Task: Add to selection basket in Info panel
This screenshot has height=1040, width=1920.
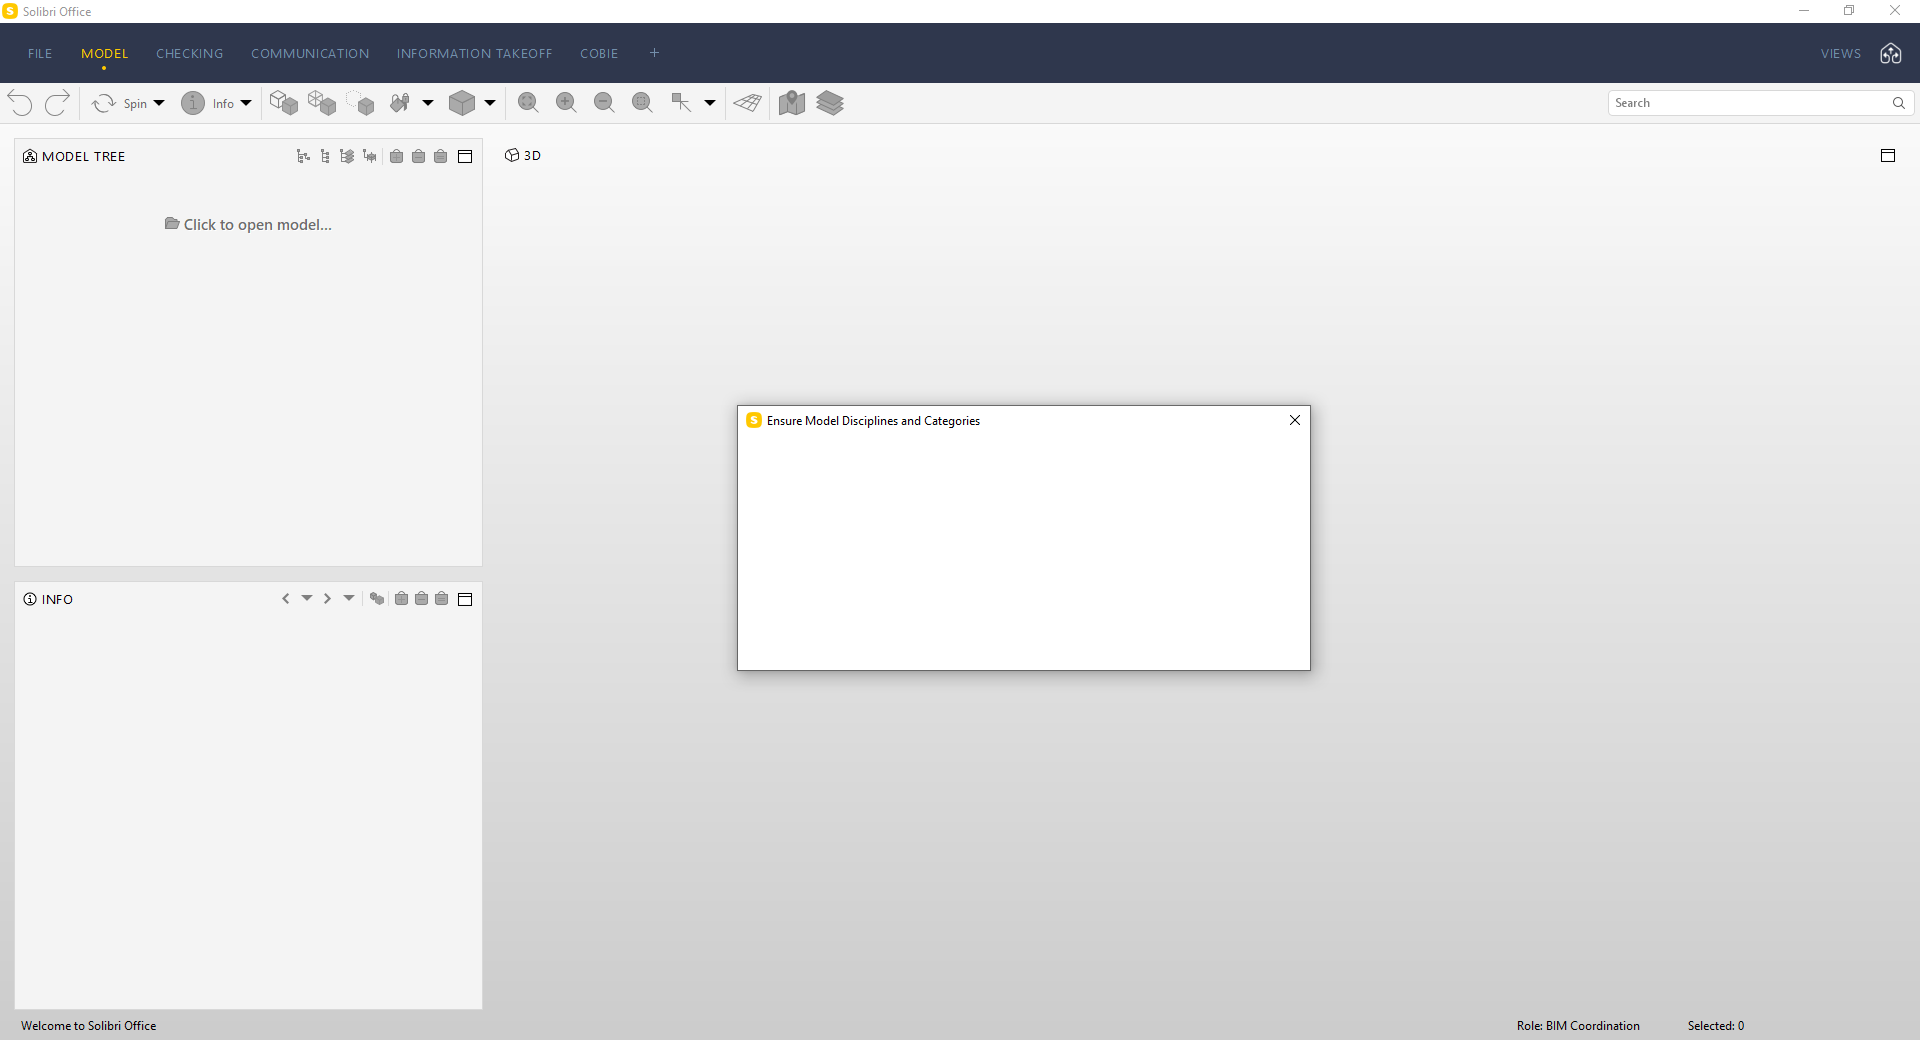Action: tap(402, 599)
